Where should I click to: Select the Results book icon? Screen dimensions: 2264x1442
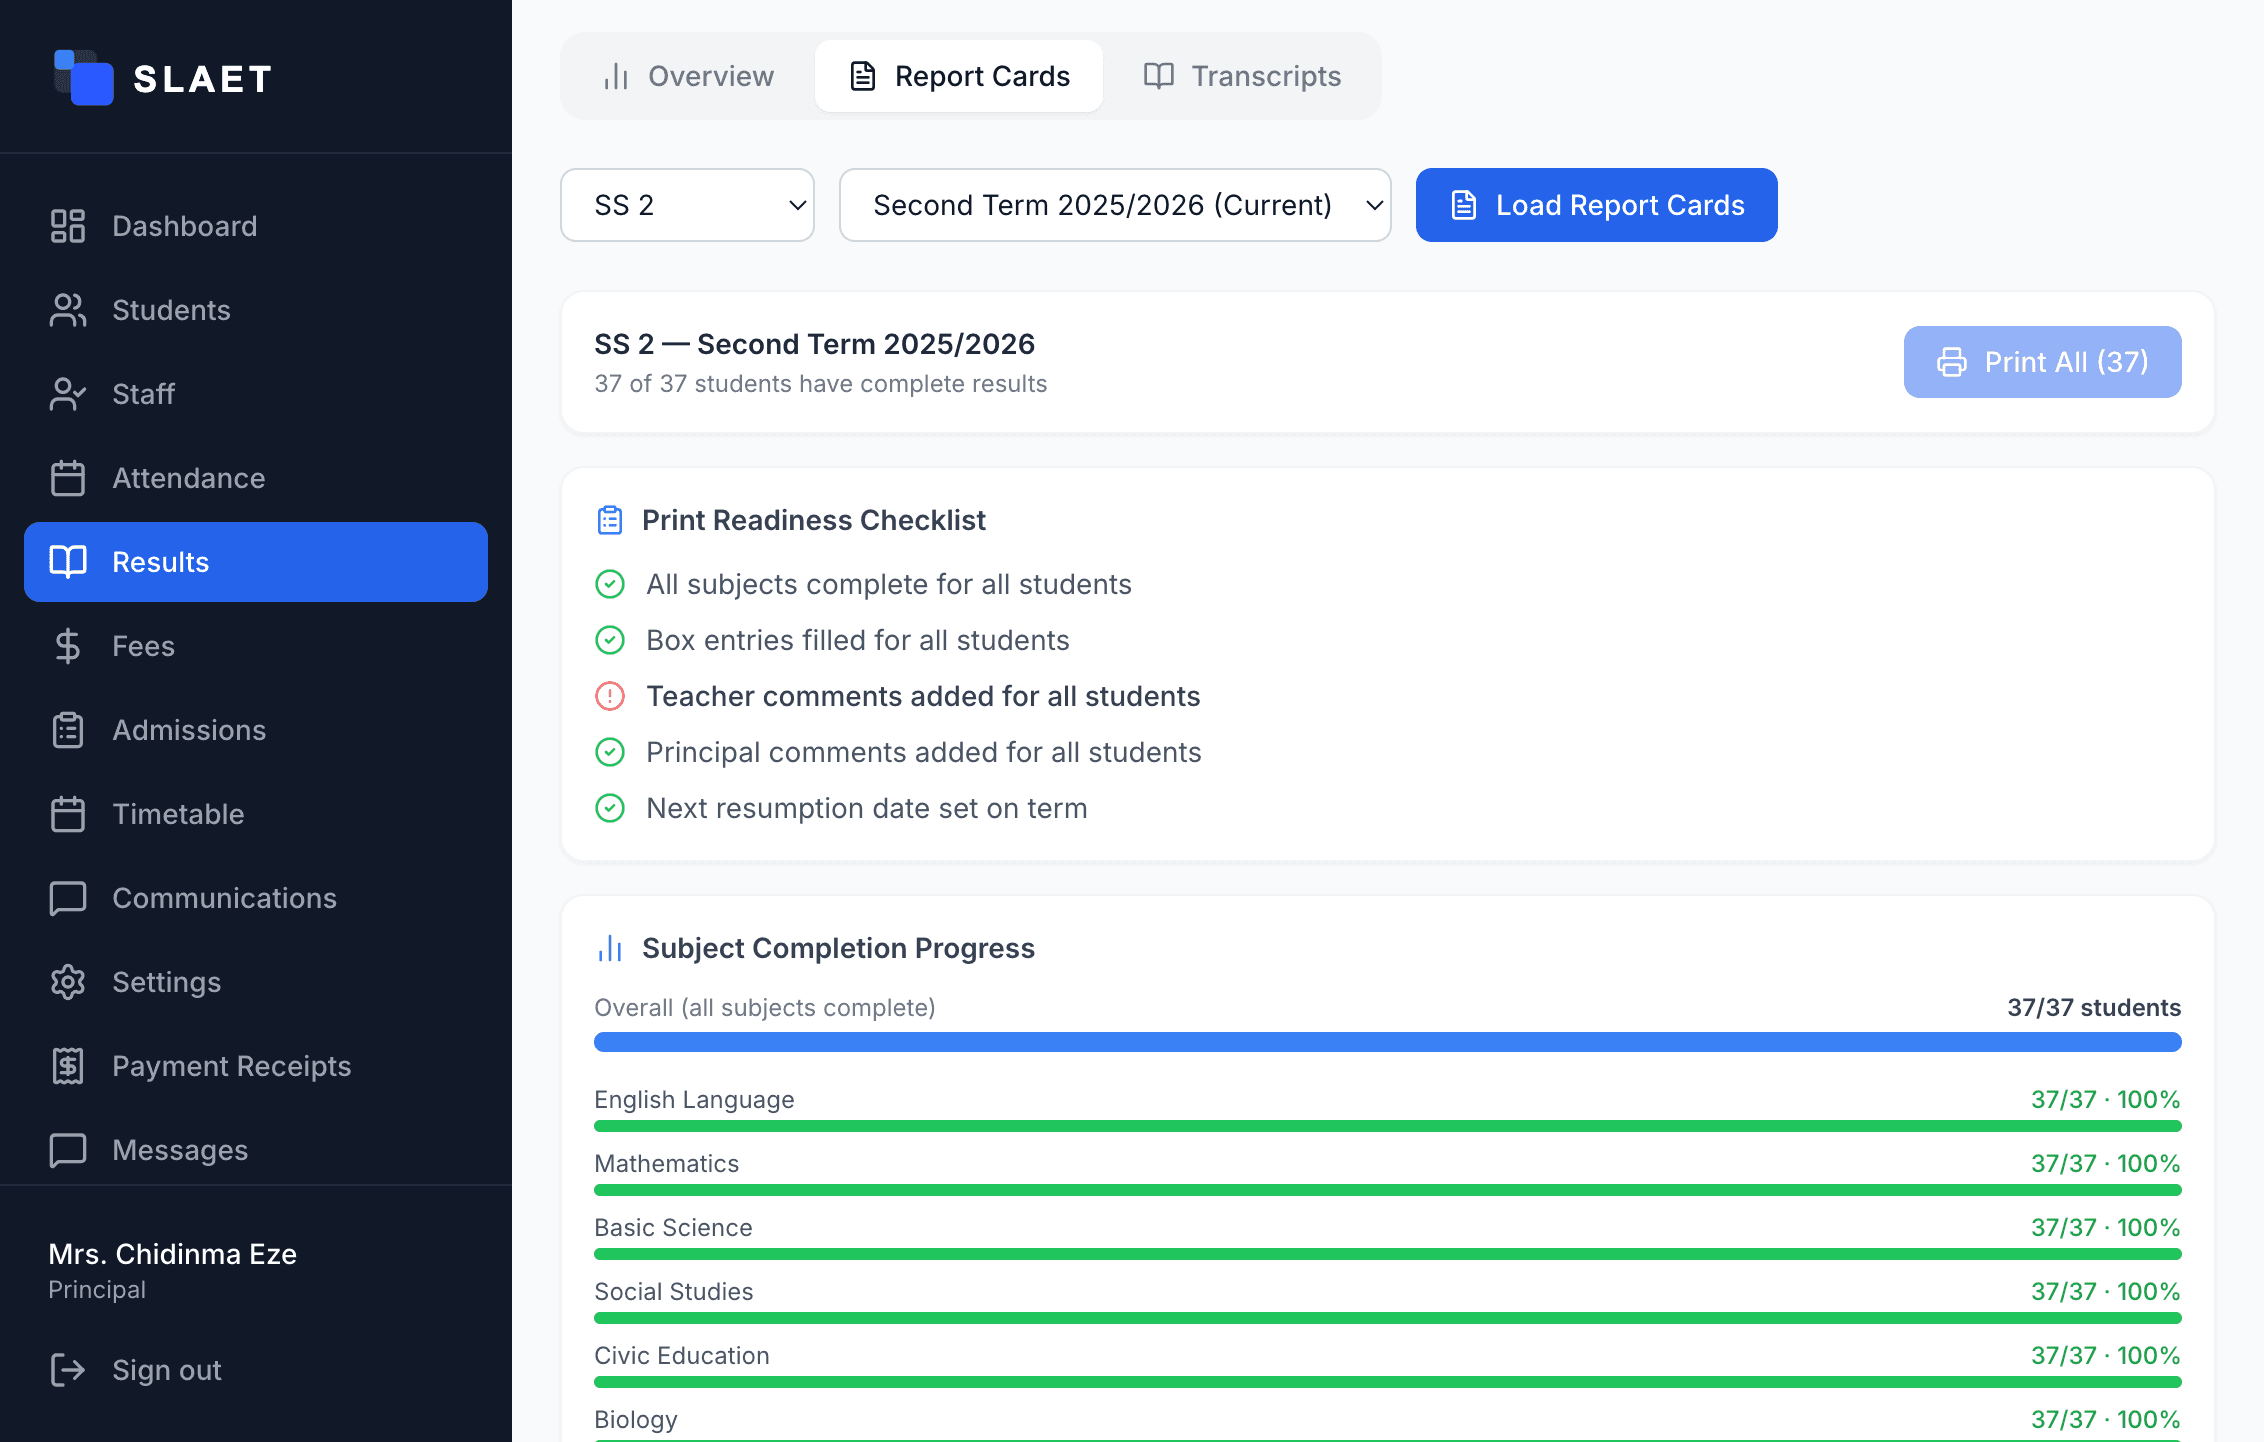[x=67, y=562]
